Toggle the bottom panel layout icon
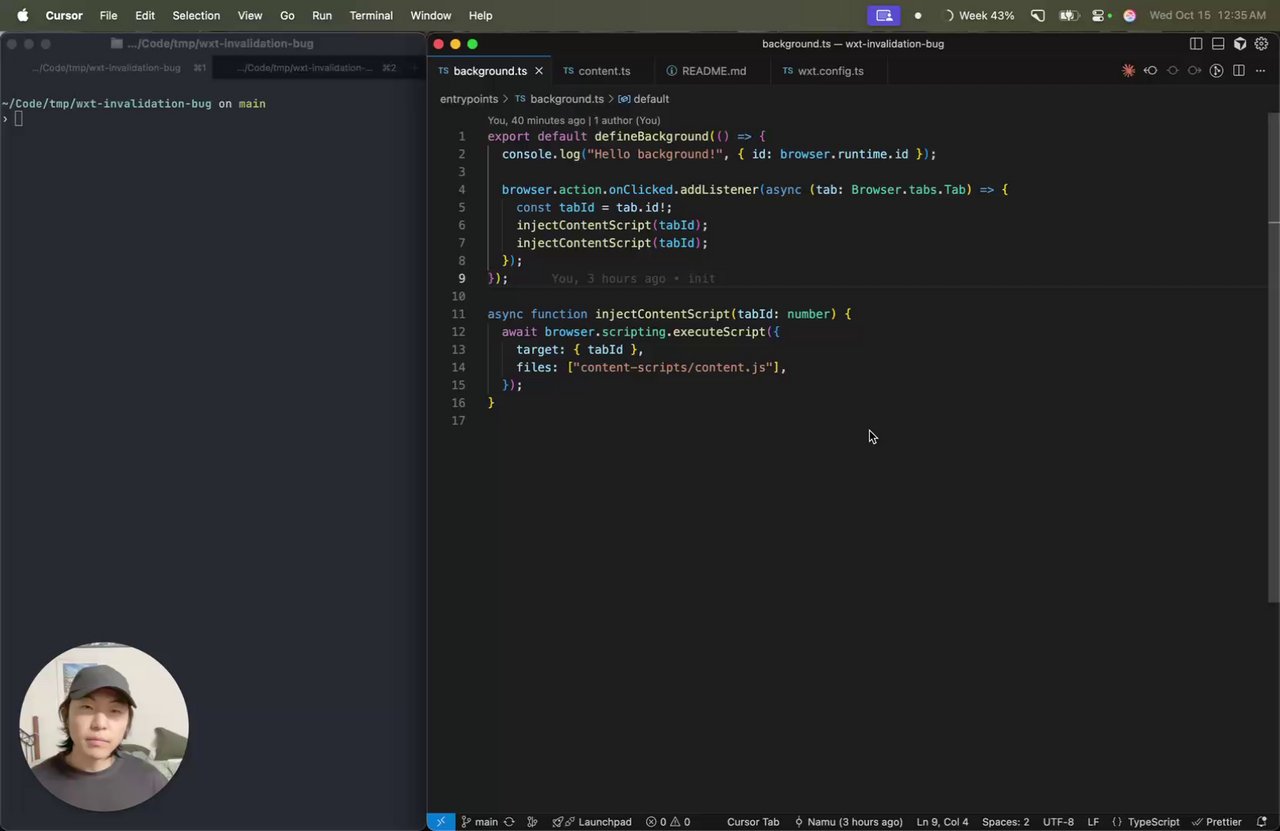 1218,44
